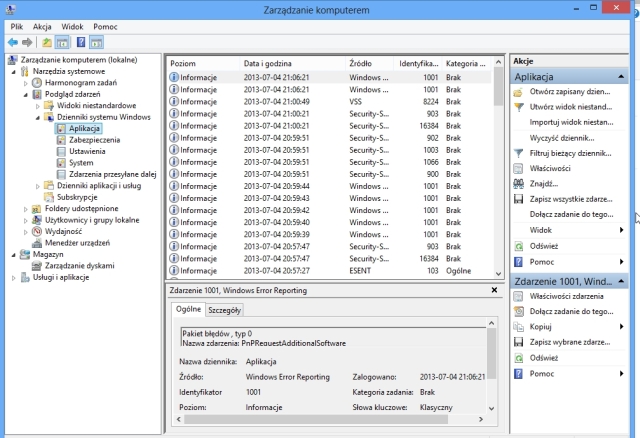Switch to the Szczegóły tab

coord(224,310)
